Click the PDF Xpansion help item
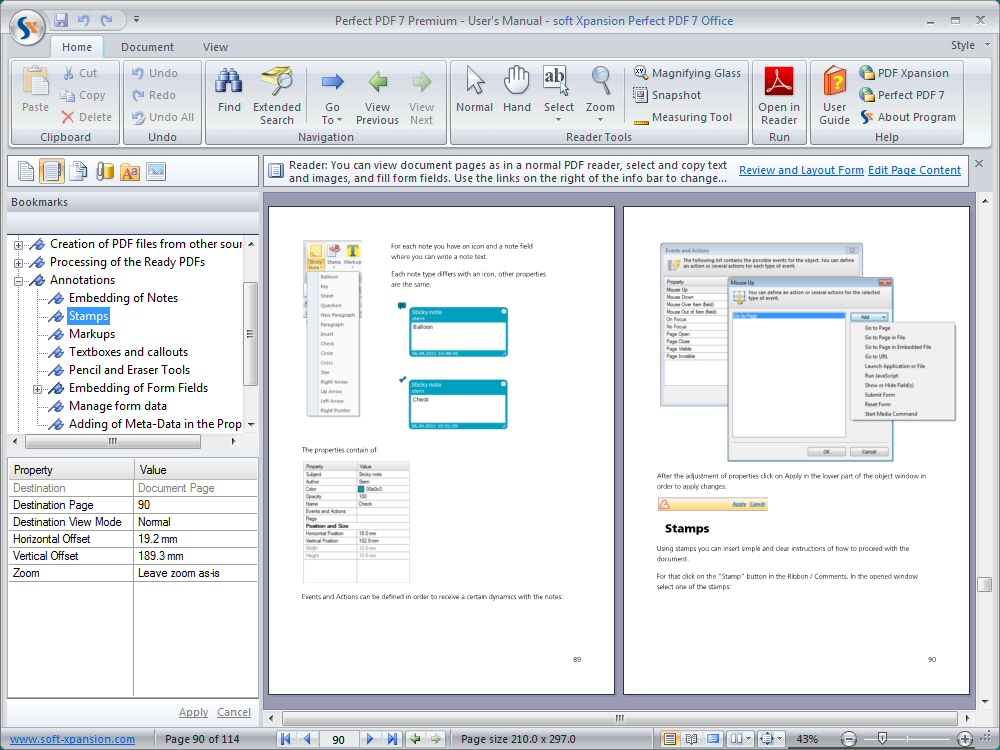Image resolution: width=1000 pixels, height=750 pixels. (x=904, y=73)
